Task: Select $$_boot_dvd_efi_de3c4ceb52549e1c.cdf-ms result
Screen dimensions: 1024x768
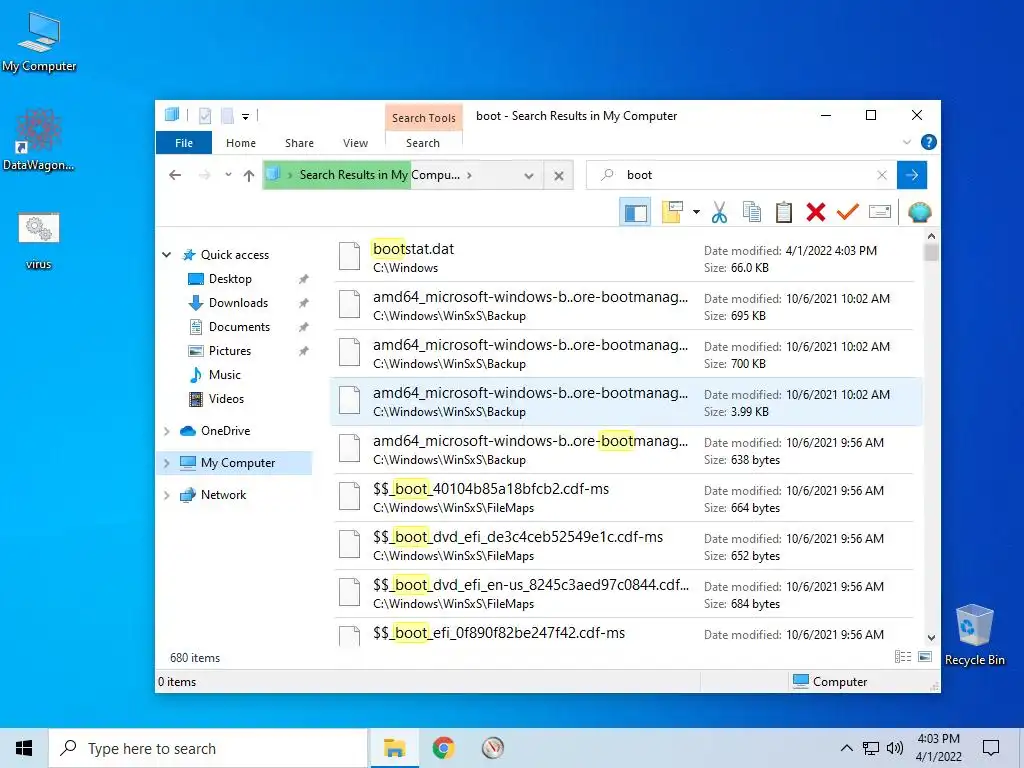Action: tap(626, 546)
